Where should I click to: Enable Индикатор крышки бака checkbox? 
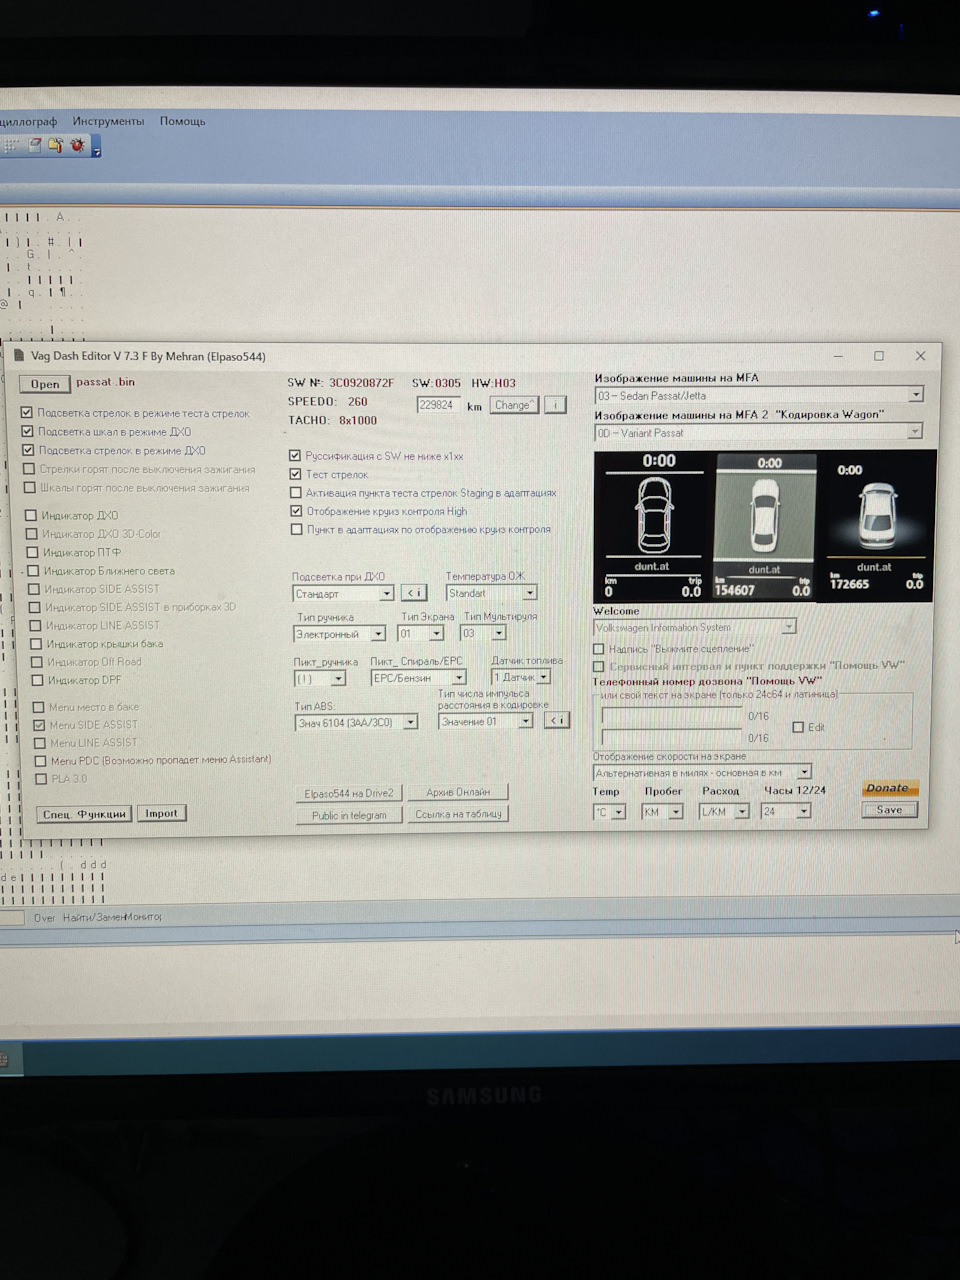point(36,644)
